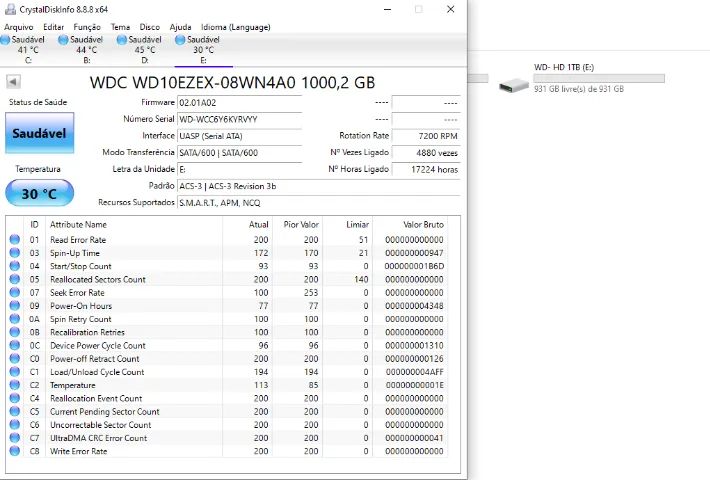Click the E: drive free-space usage bar
This screenshot has height=480, width=710.
click(599, 79)
